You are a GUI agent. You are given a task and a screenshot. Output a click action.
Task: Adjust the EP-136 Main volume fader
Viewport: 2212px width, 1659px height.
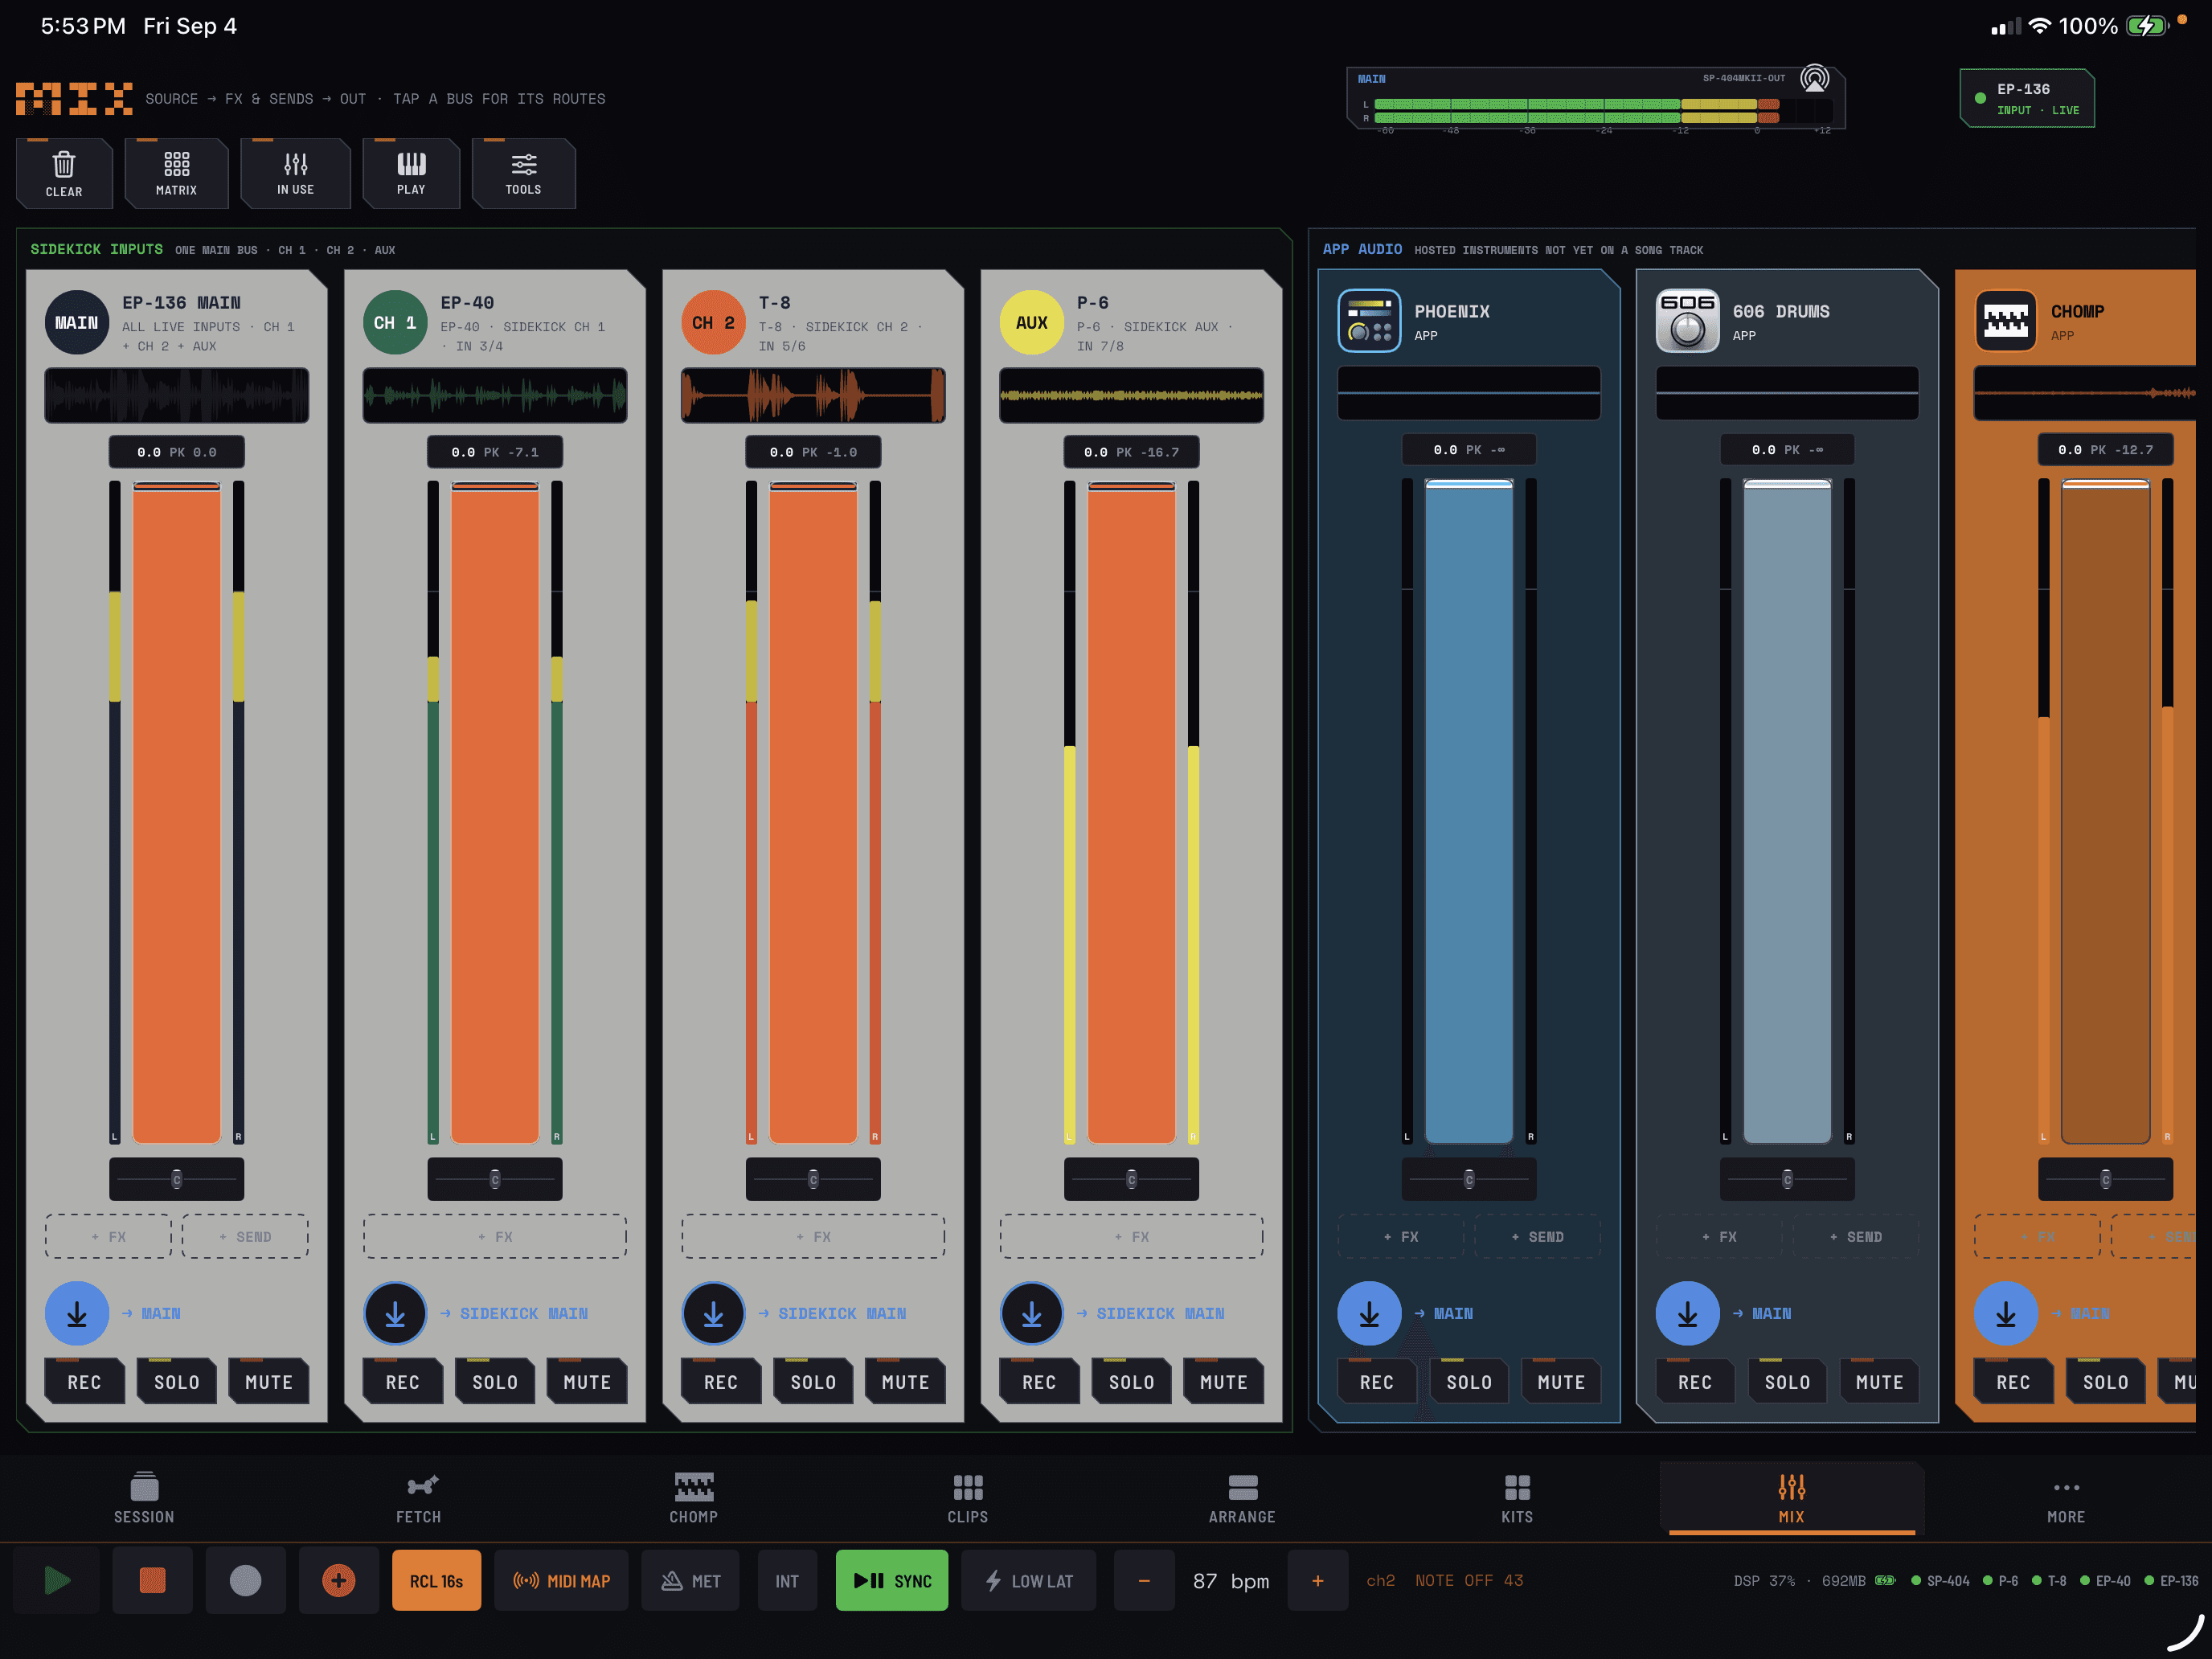[176, 812]
